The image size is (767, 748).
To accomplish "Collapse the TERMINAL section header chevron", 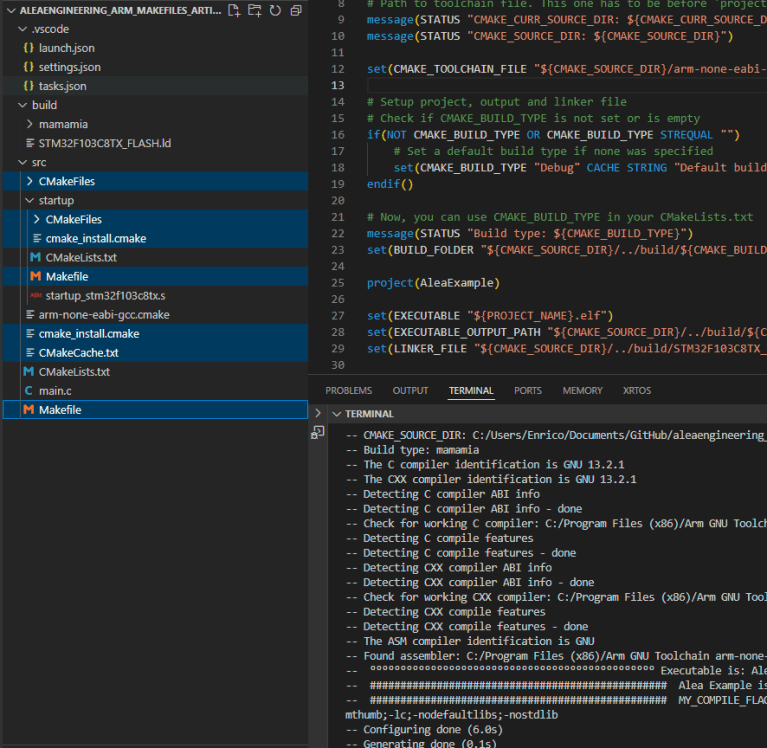I will point(337,414).
